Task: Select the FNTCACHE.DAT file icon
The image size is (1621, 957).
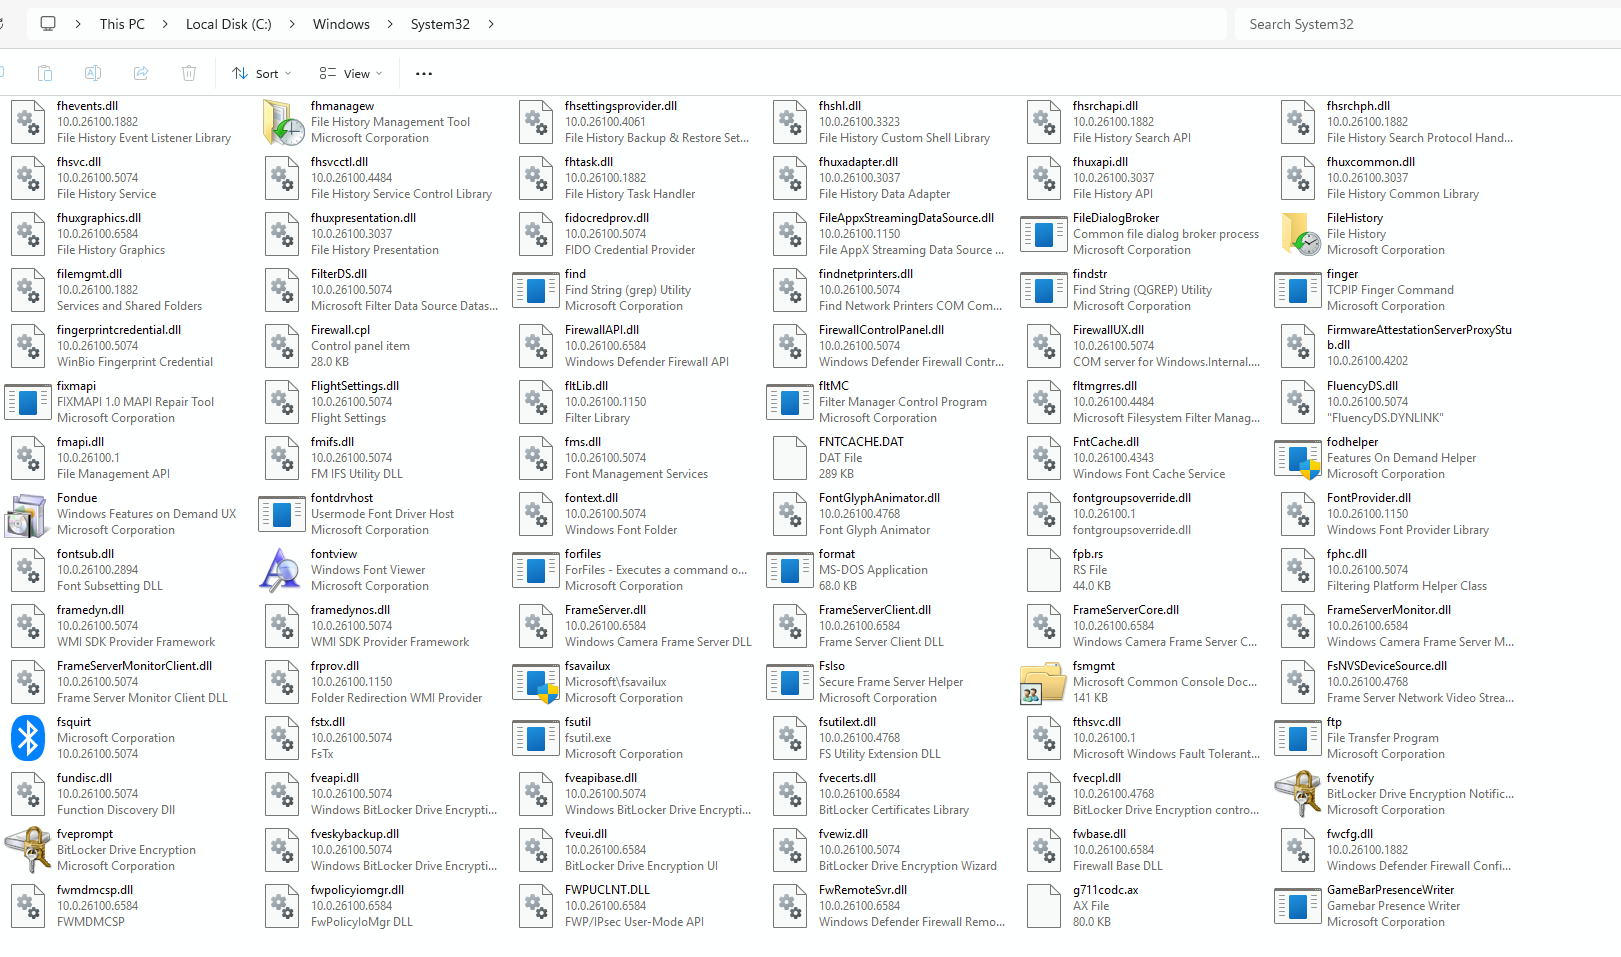Action: pyautogui.click(x=790, y=458)
